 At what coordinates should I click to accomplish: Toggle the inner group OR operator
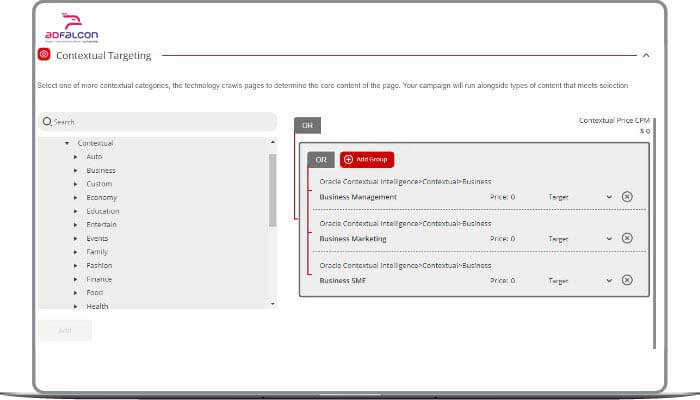pos(321,159)
